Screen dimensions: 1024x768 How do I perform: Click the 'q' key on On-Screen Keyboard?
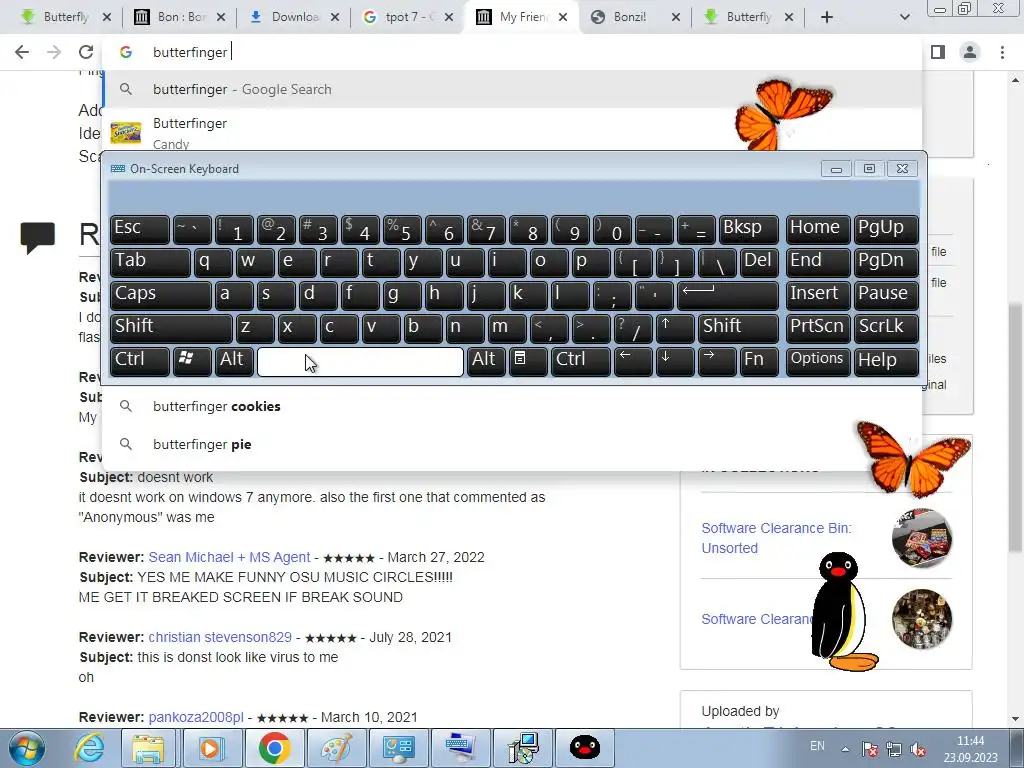(x=213, y=262)
